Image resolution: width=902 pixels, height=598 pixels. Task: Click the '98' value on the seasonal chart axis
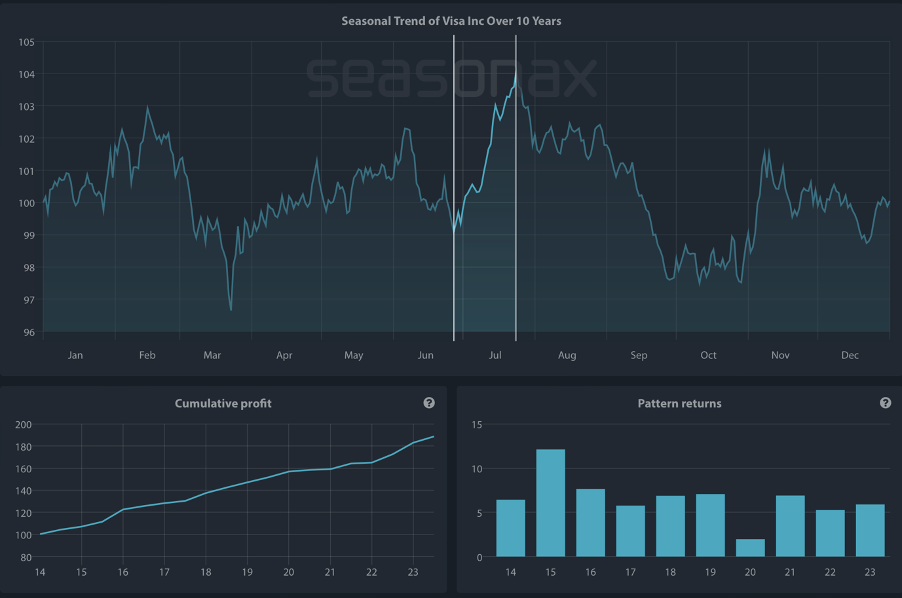29,268
